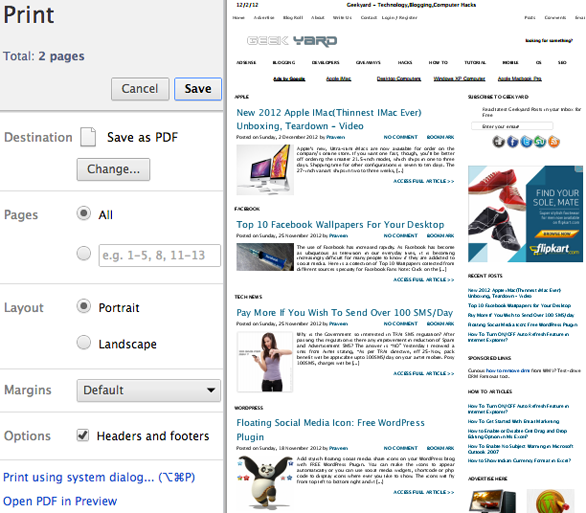Click the Cancel button
The image size is (586, 513).
coord(140,89)
